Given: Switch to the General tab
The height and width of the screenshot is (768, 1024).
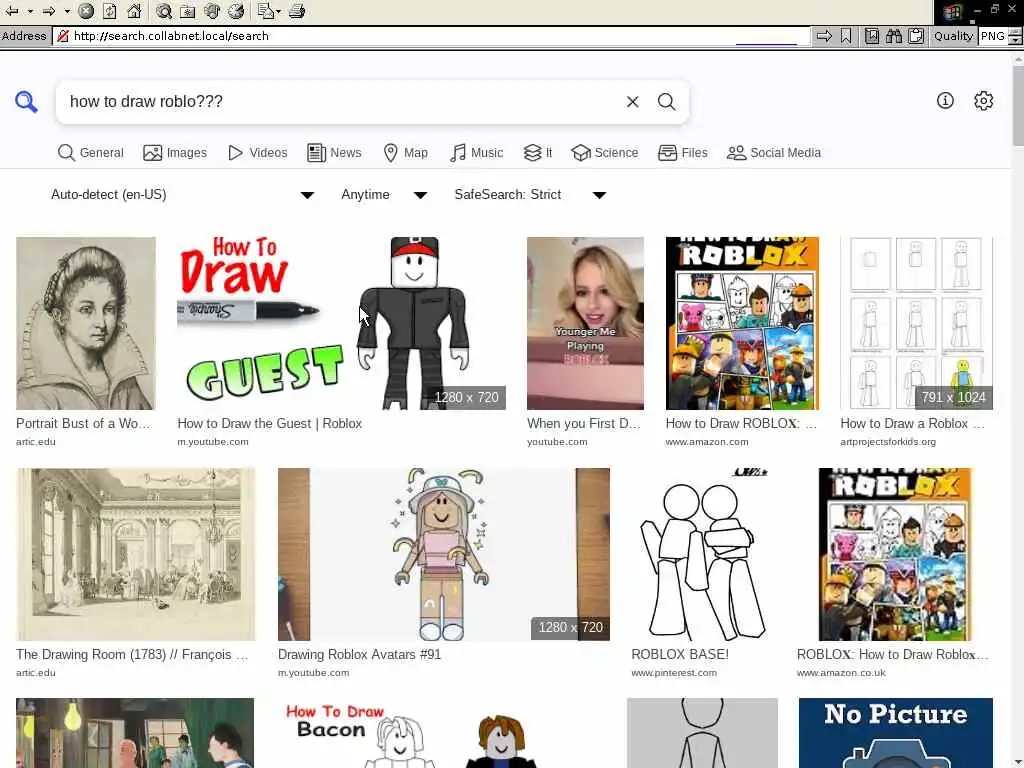Looking at the screenshot, I should click(x=90, y=153).
